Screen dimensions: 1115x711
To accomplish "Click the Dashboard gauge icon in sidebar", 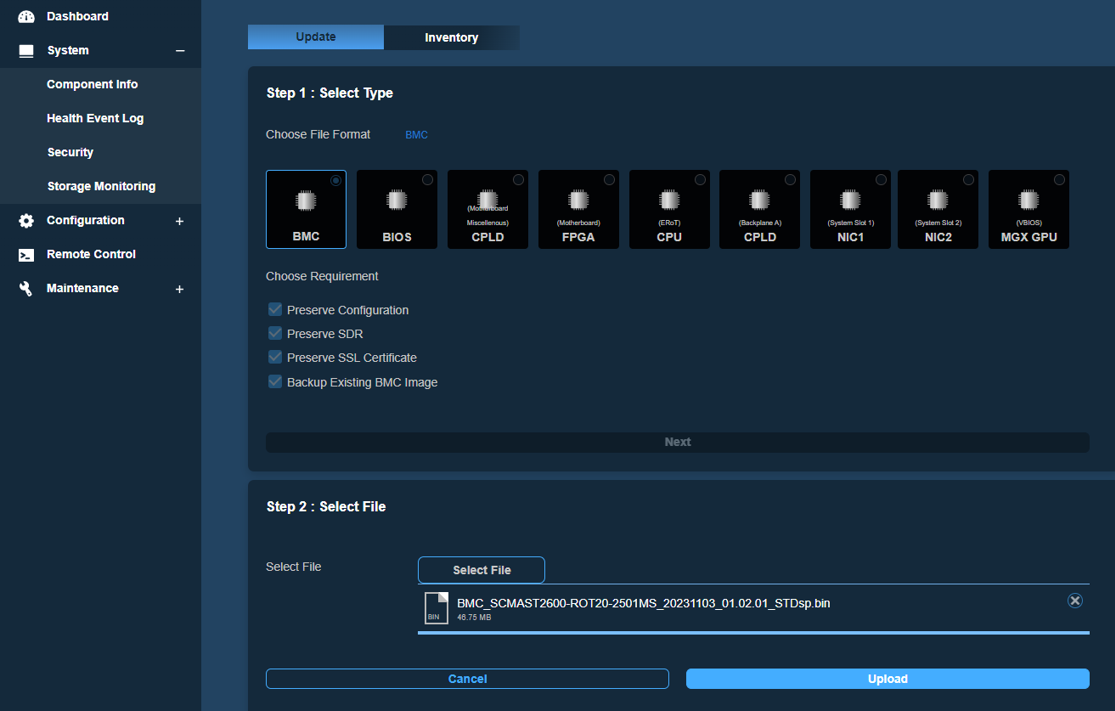I will tap(26, 17).
